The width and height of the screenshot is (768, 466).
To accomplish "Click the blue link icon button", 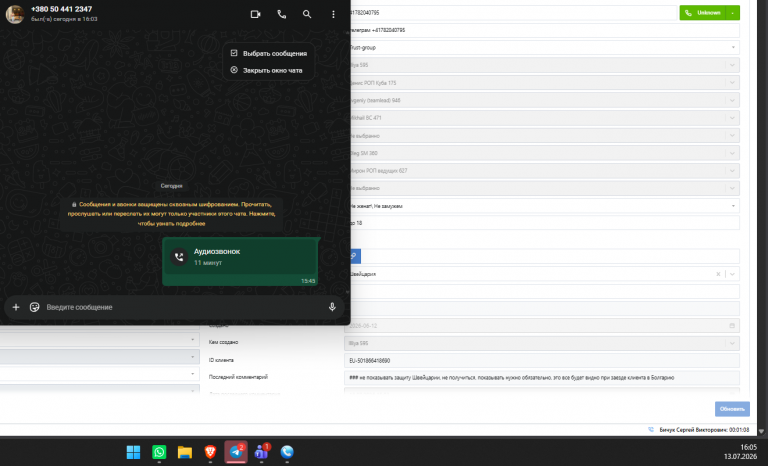I will pyautogui.click(x=355, y=256).
